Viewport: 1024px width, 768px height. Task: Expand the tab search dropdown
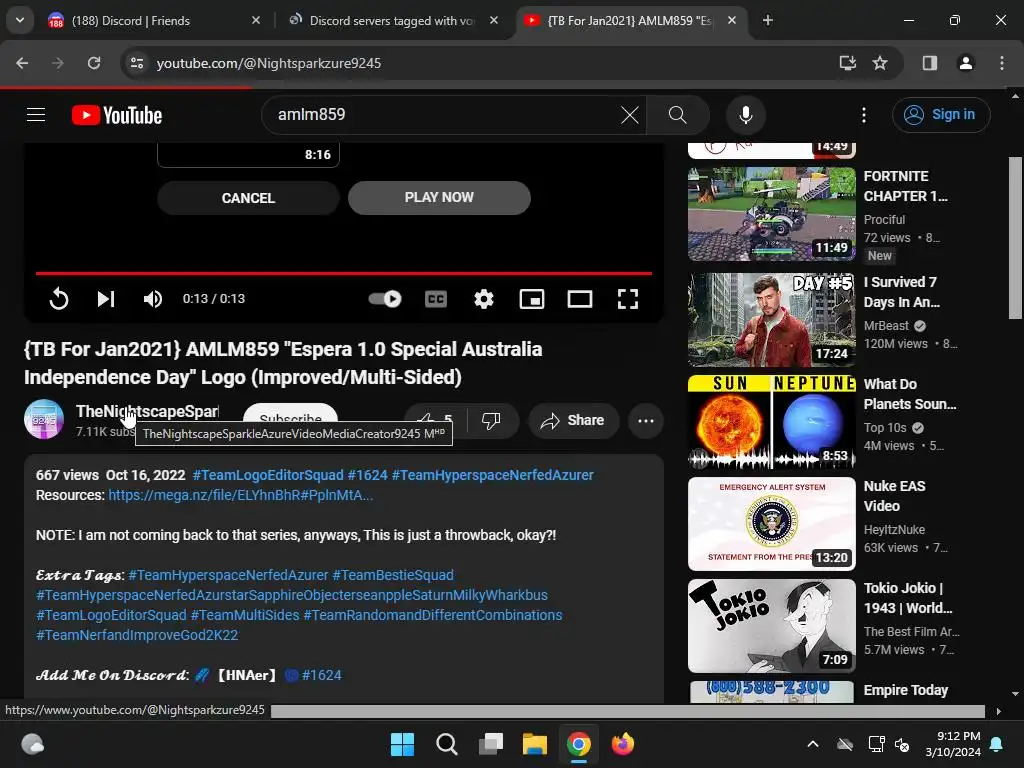[x=20, y=20]
